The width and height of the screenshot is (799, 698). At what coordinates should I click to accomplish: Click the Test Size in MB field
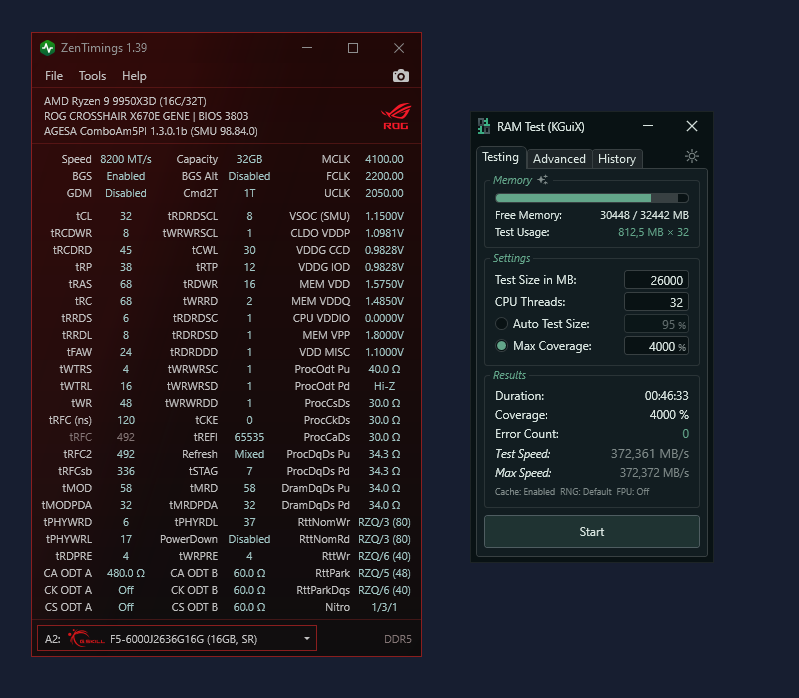click(656, 280)
